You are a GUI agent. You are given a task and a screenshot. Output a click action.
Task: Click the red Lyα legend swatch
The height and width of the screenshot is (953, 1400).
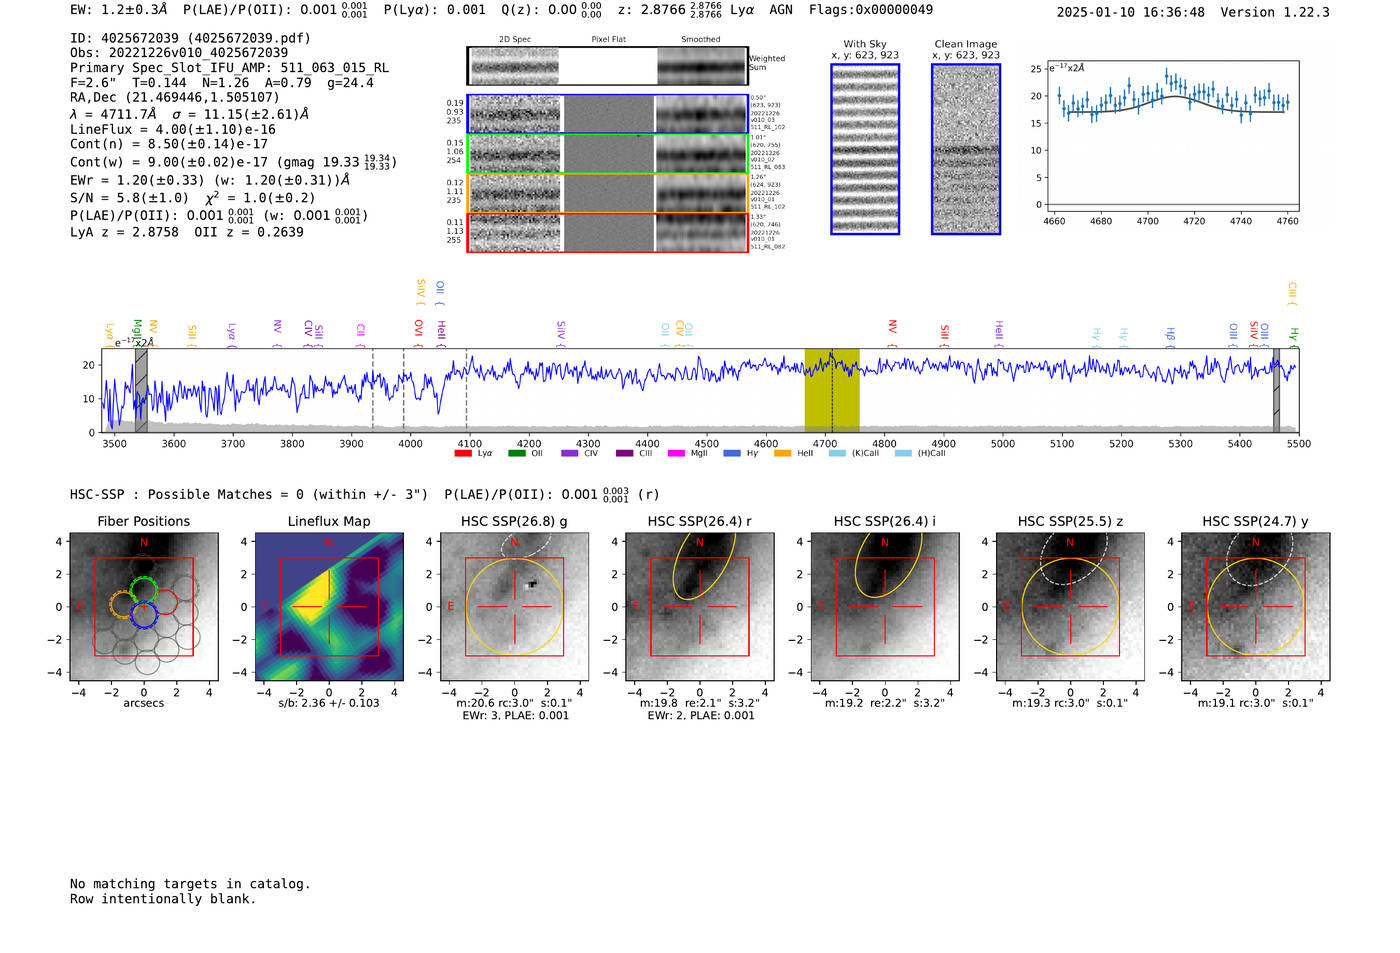tap(463, 453)
